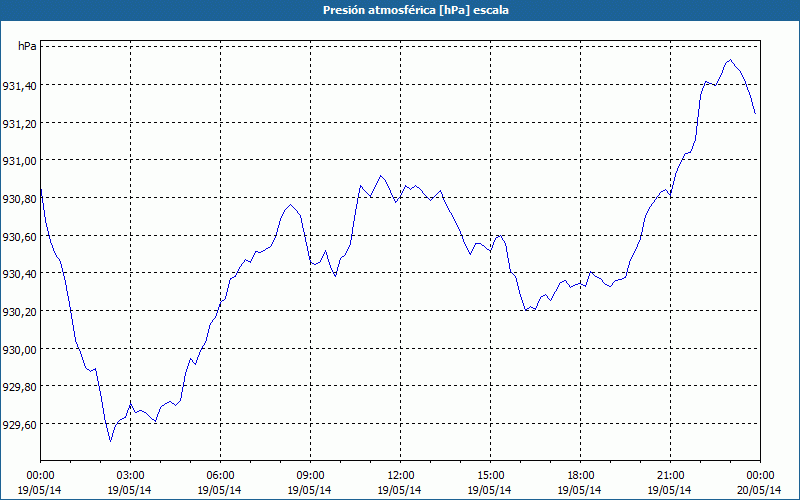Image resolution: width=800 pixels, height=500 pixels.
Task: Select the 930,60 axis value
Action: pos(19,237)
